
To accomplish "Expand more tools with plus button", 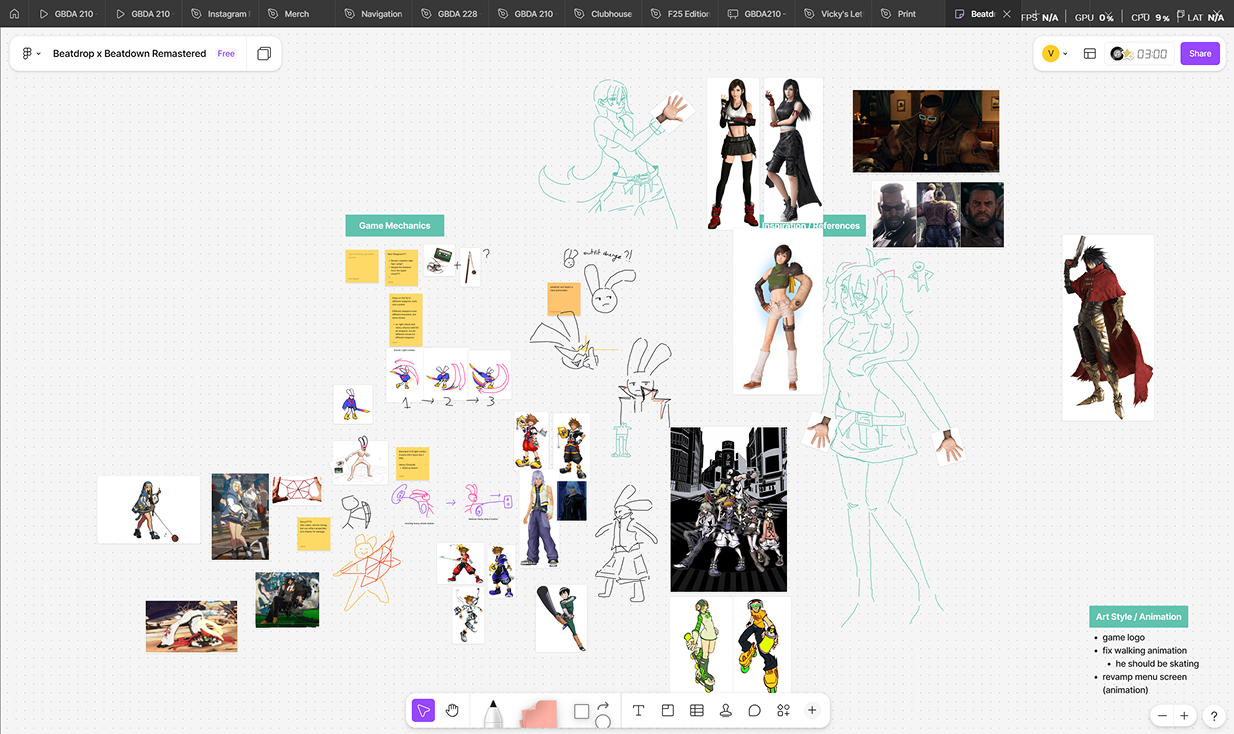I will 812,711.
